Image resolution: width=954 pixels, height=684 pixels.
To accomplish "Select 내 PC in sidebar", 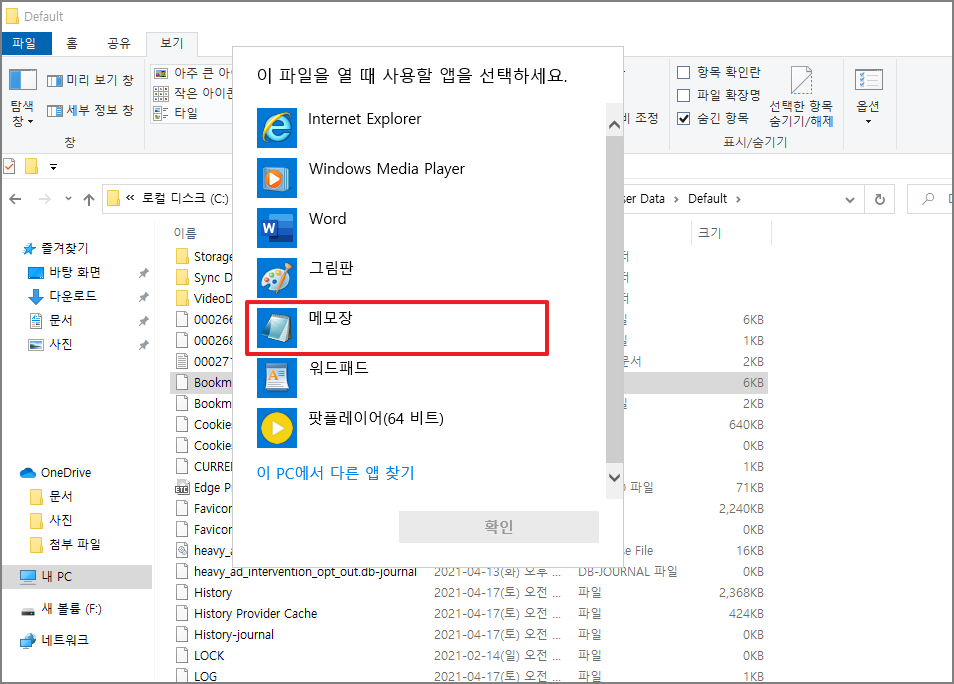I will 46,576.
